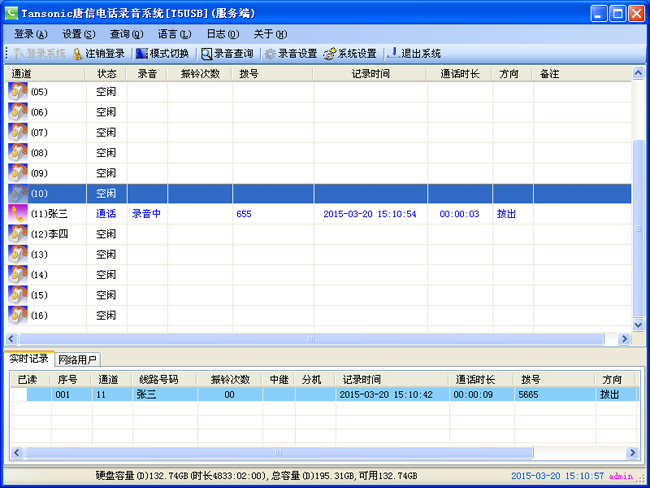Image resolution: width=650 pixels, height=488 pixels.
Task: Click the 模式切换 mode switch toolbar icon
Action: pos(141,54)
